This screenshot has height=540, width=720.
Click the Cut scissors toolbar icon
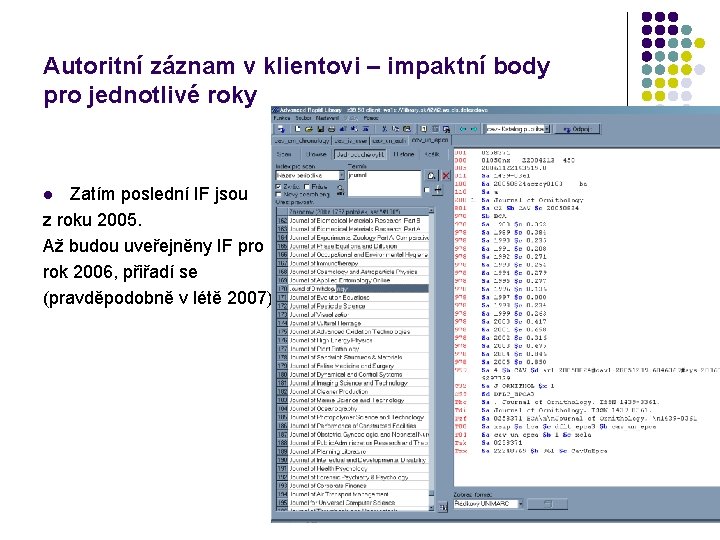(x=385, y=129)
